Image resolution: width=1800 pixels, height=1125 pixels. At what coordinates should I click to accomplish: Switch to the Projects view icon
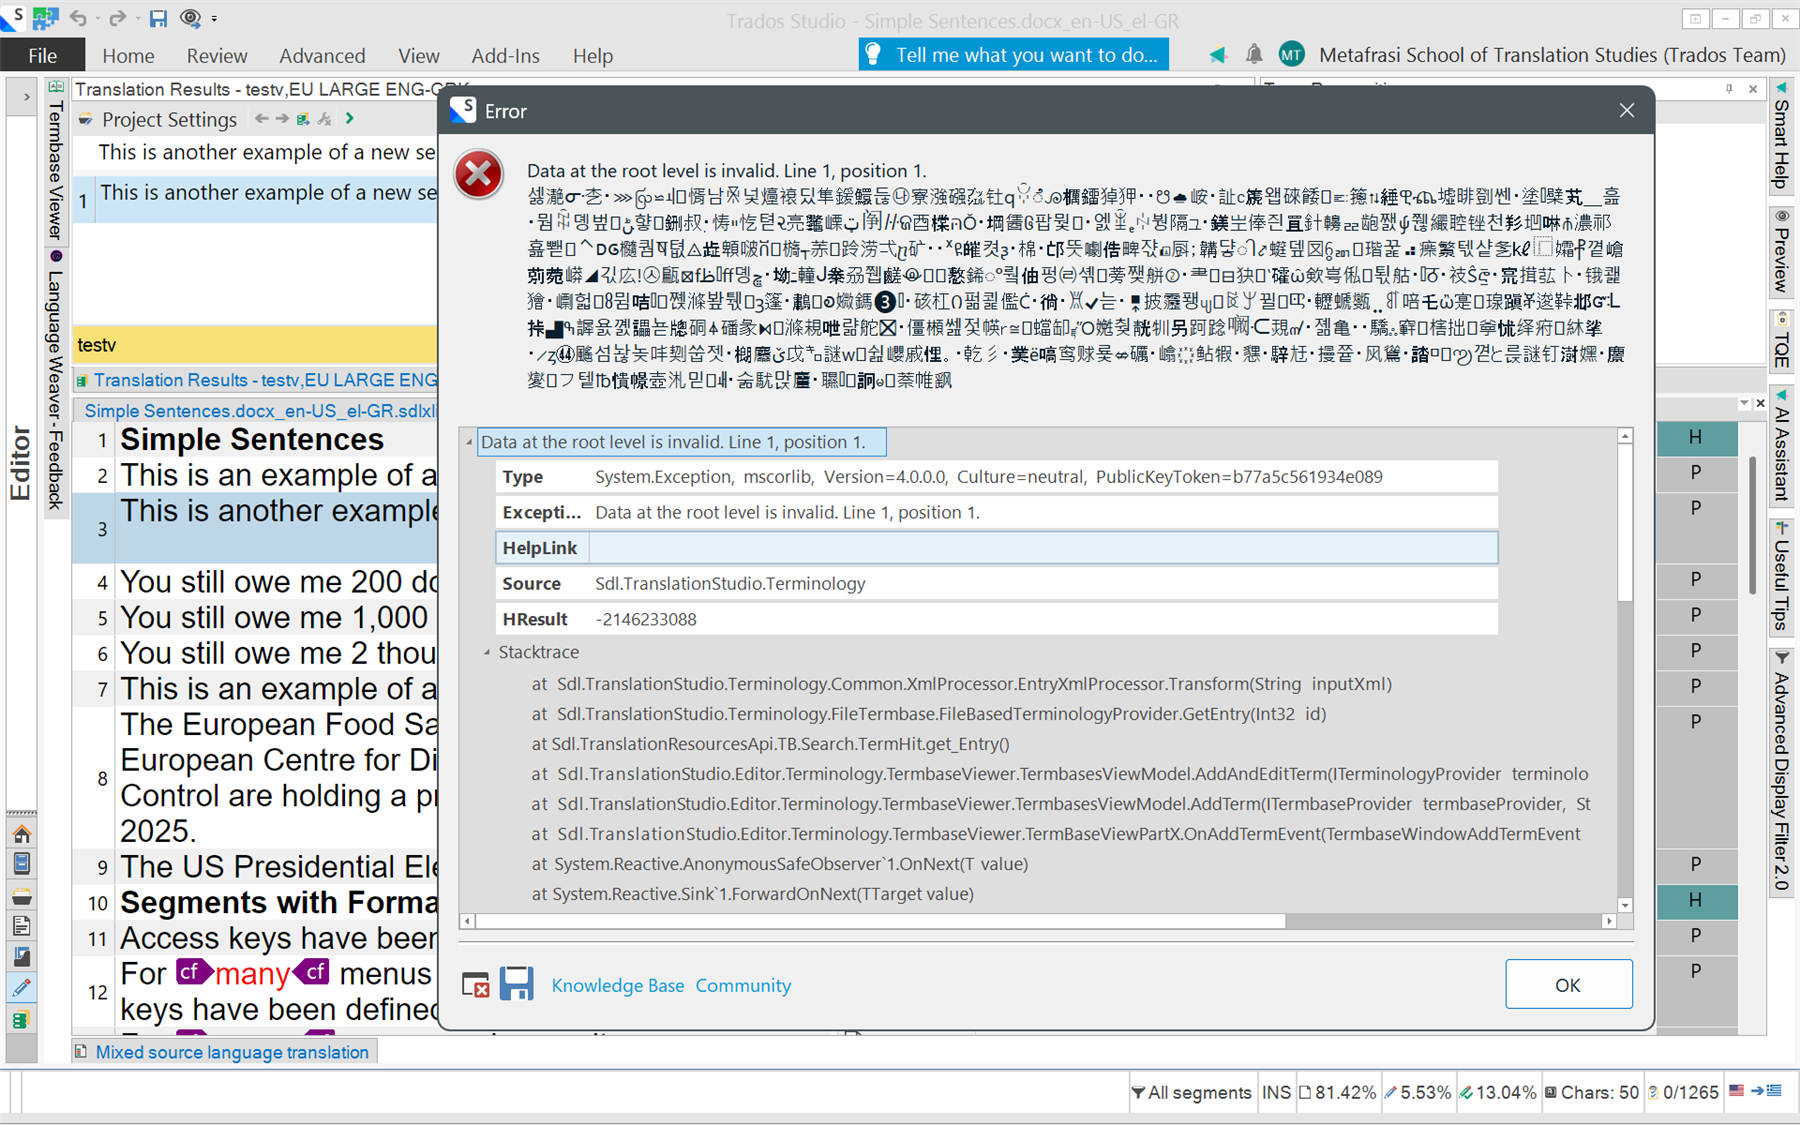[22, 863]
